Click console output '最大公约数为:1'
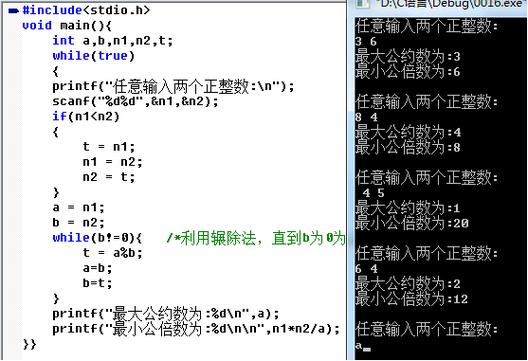Screen dimensions: 528x361 point(408,208)
